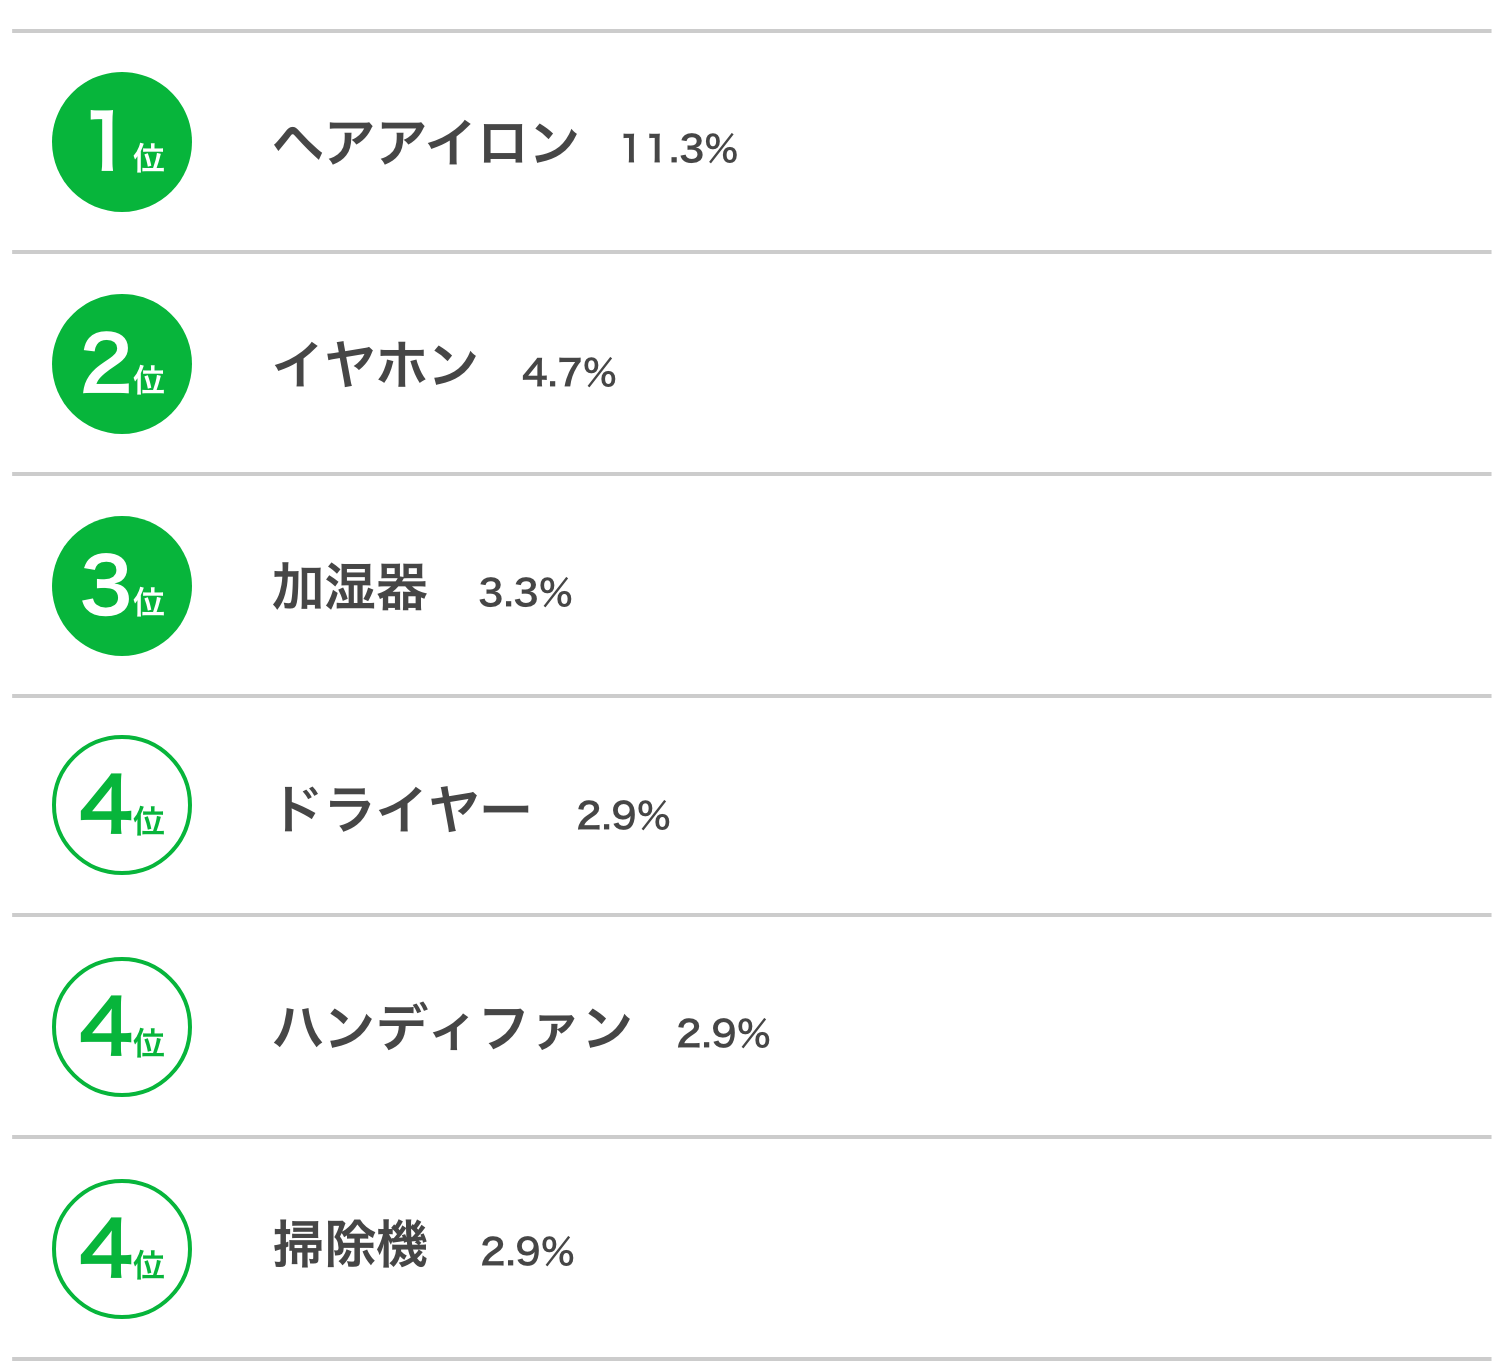
Task: Click divider line between 加湿器 and ドライヤー rows
Action: 751,695
